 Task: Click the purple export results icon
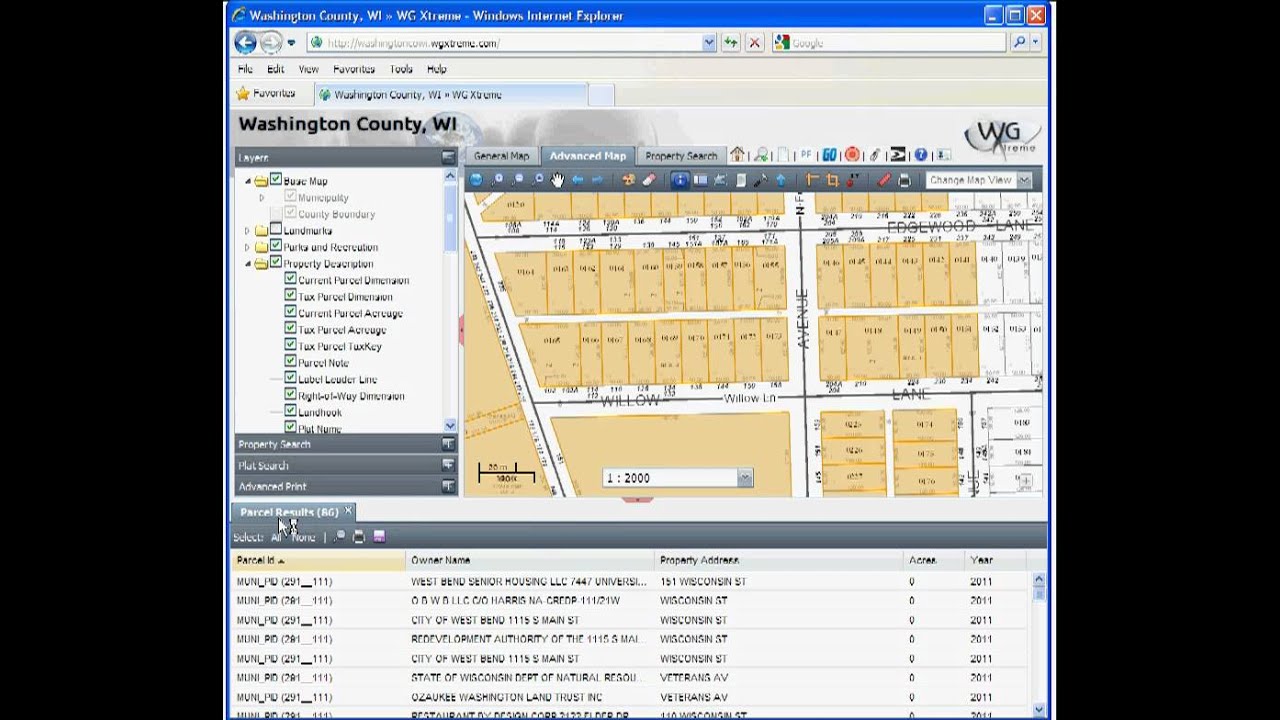(x=379, y=537)
